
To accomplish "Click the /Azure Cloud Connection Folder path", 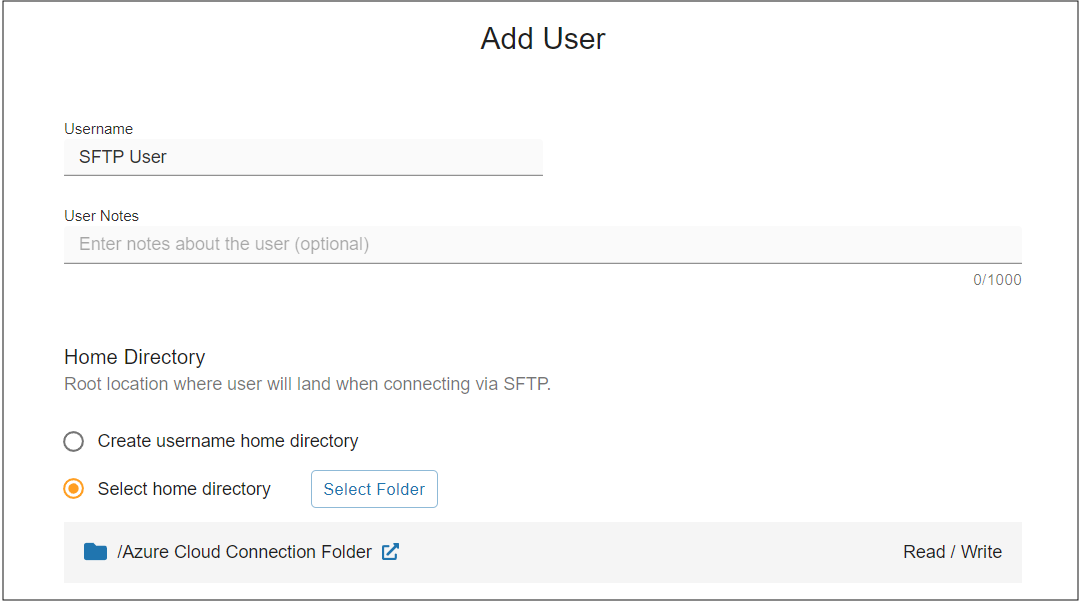I will [245, 551].
